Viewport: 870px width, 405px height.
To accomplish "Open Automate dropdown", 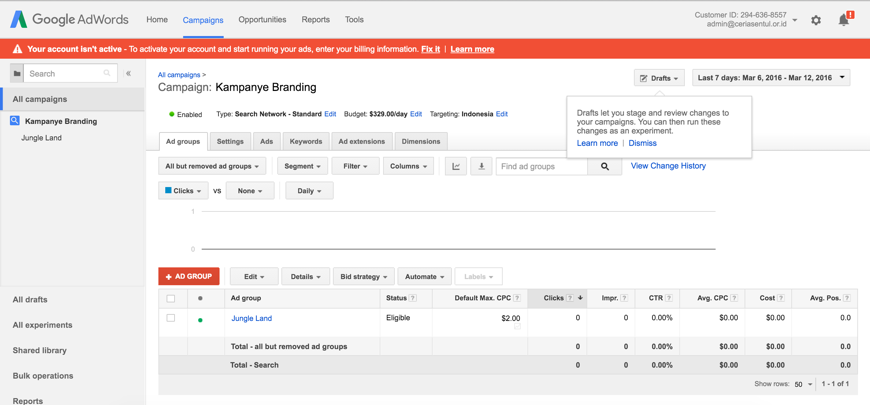I will (x=424, y=276).
